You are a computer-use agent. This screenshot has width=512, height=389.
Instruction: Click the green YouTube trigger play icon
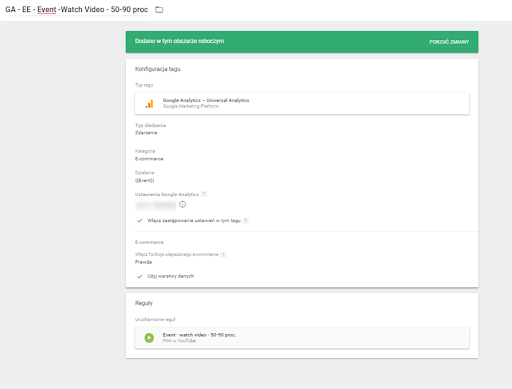[149, 338]
